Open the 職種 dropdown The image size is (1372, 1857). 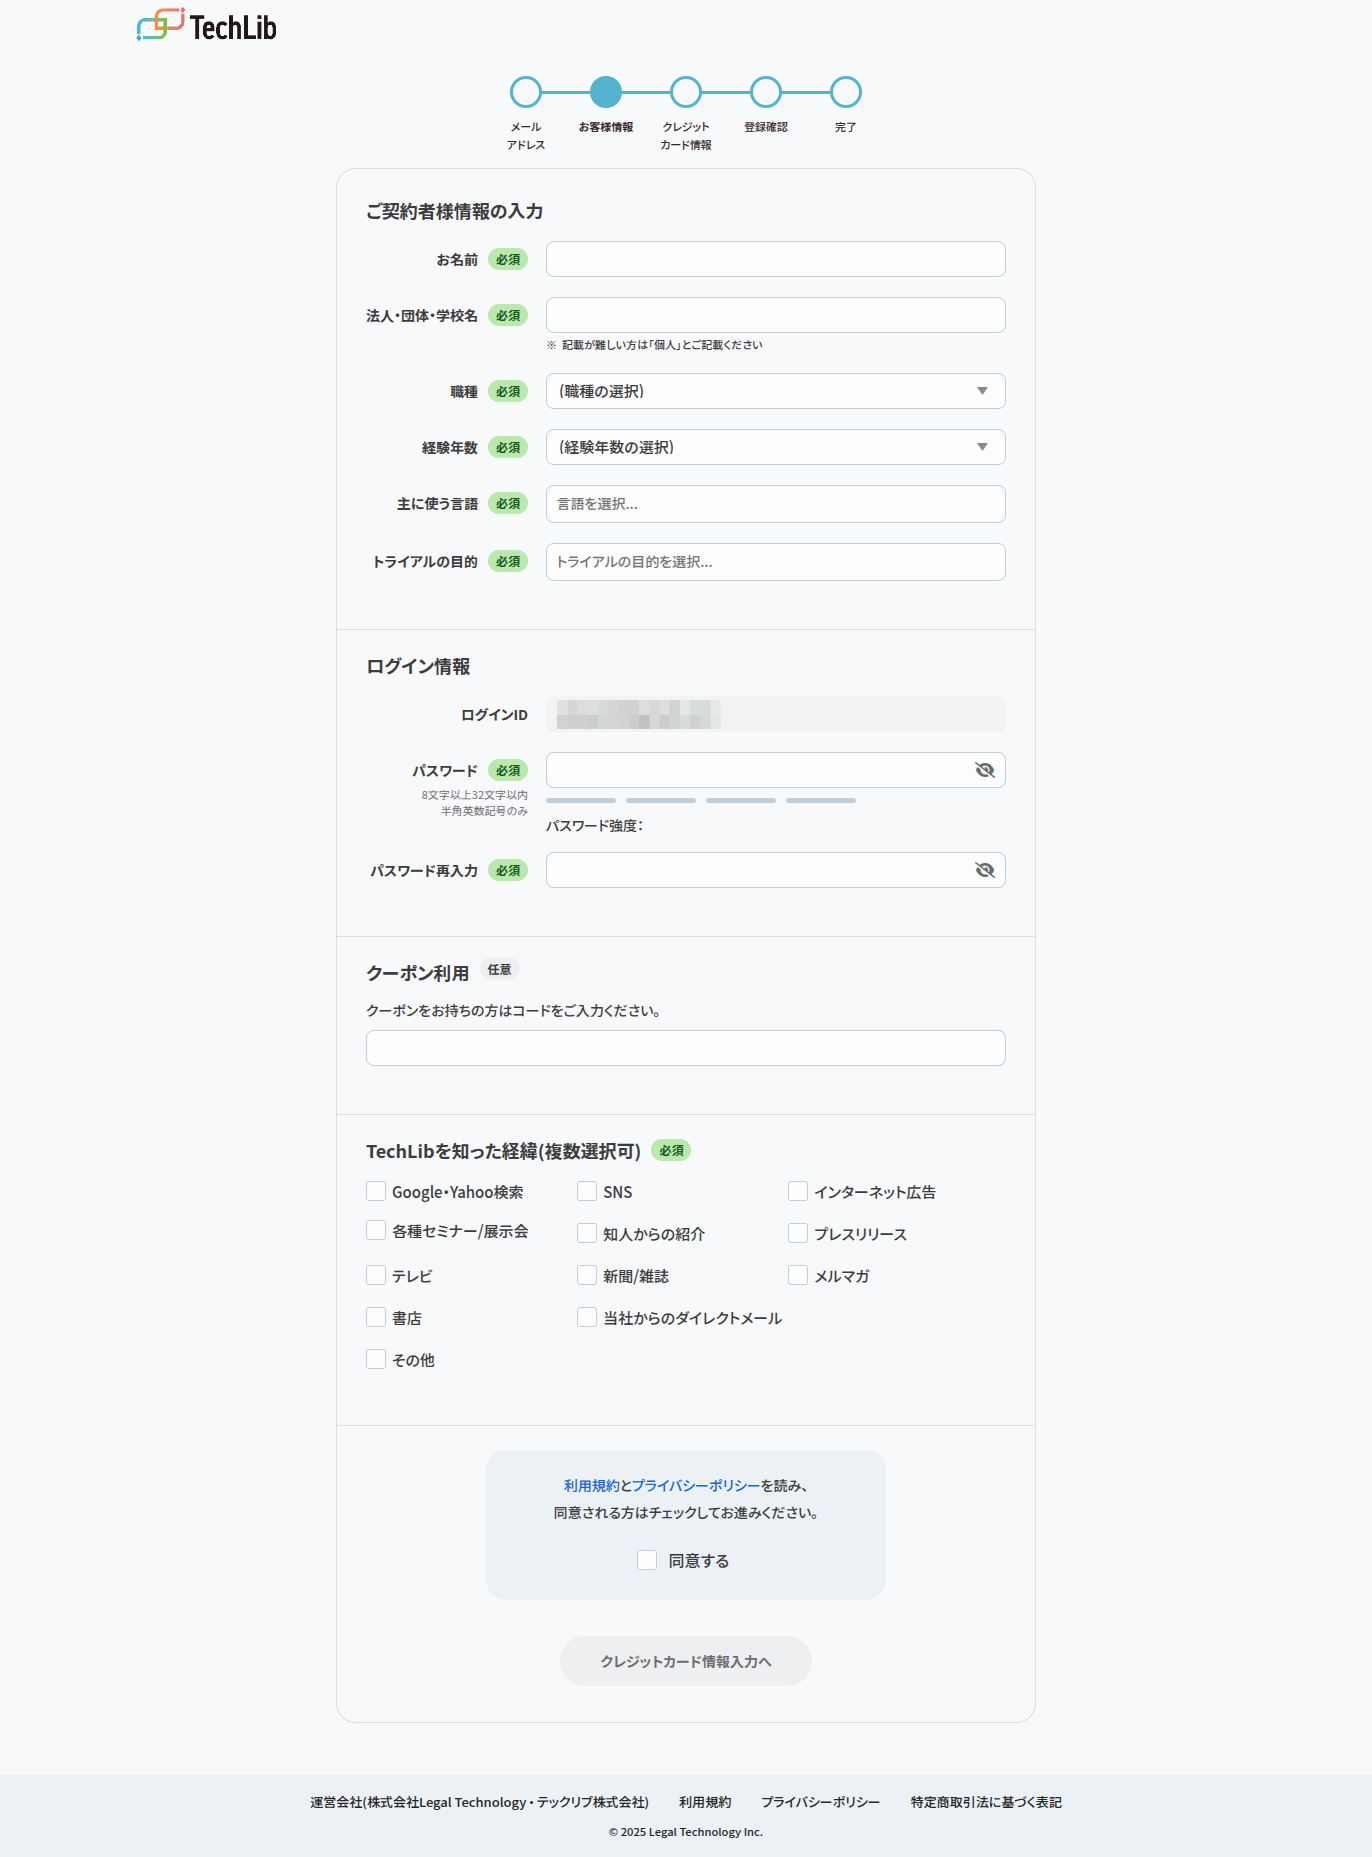(776, 391)
